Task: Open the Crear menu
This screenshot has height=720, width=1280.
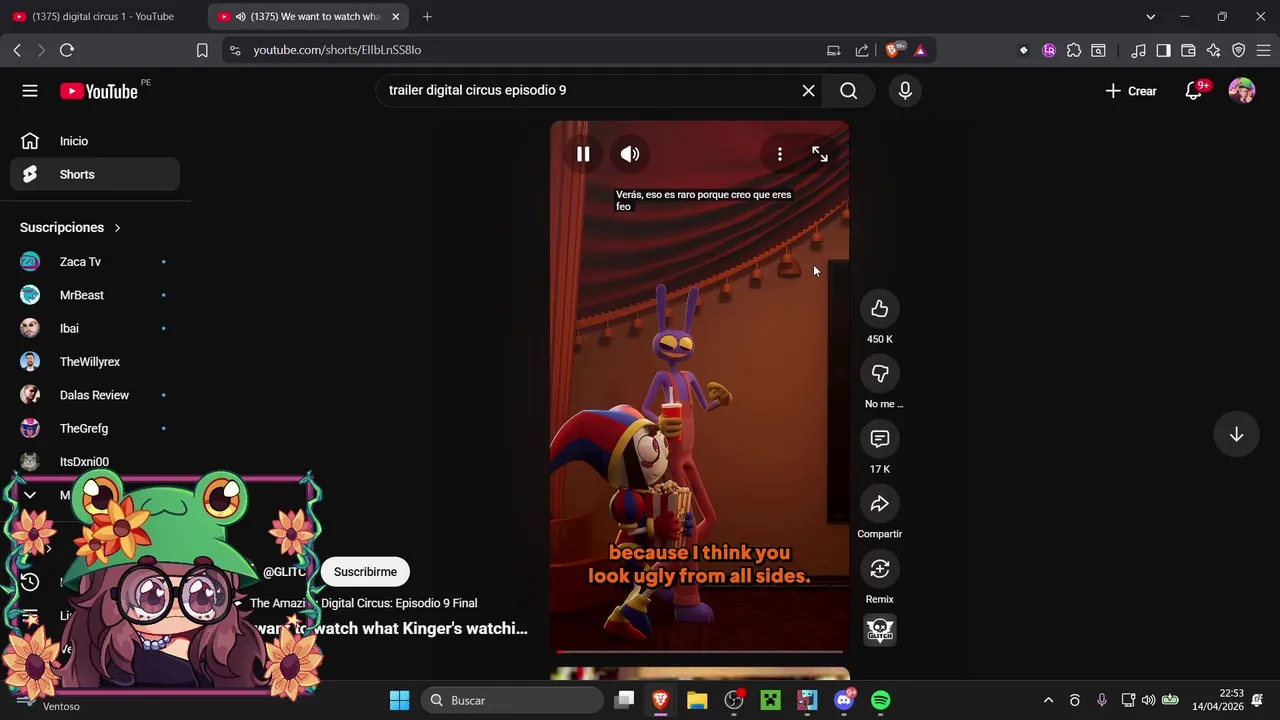Action: 1131,91
